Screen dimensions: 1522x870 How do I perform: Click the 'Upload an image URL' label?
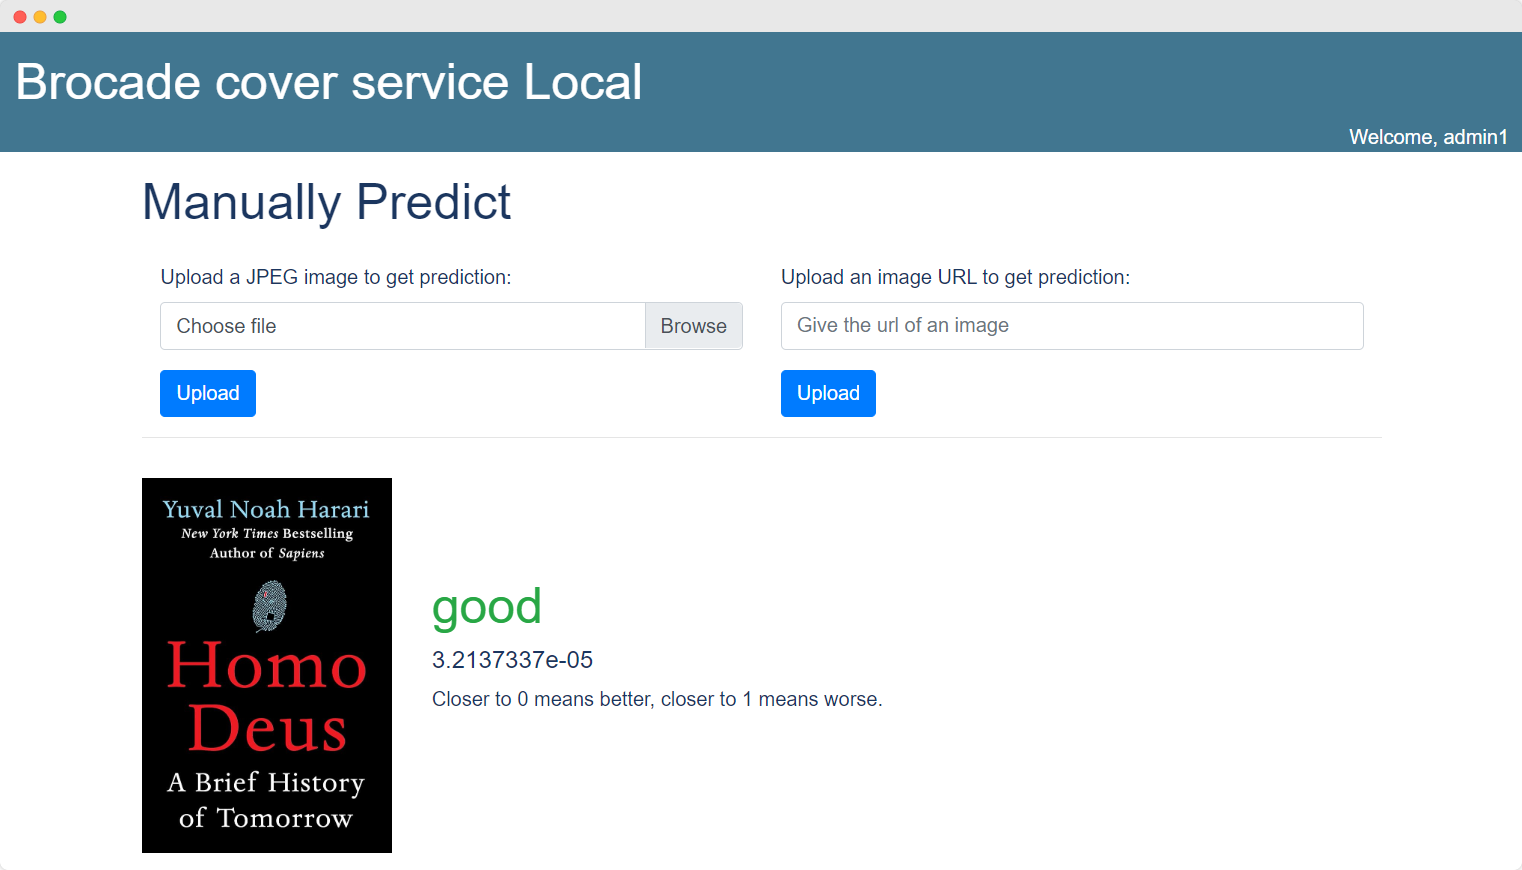(955, 277)
